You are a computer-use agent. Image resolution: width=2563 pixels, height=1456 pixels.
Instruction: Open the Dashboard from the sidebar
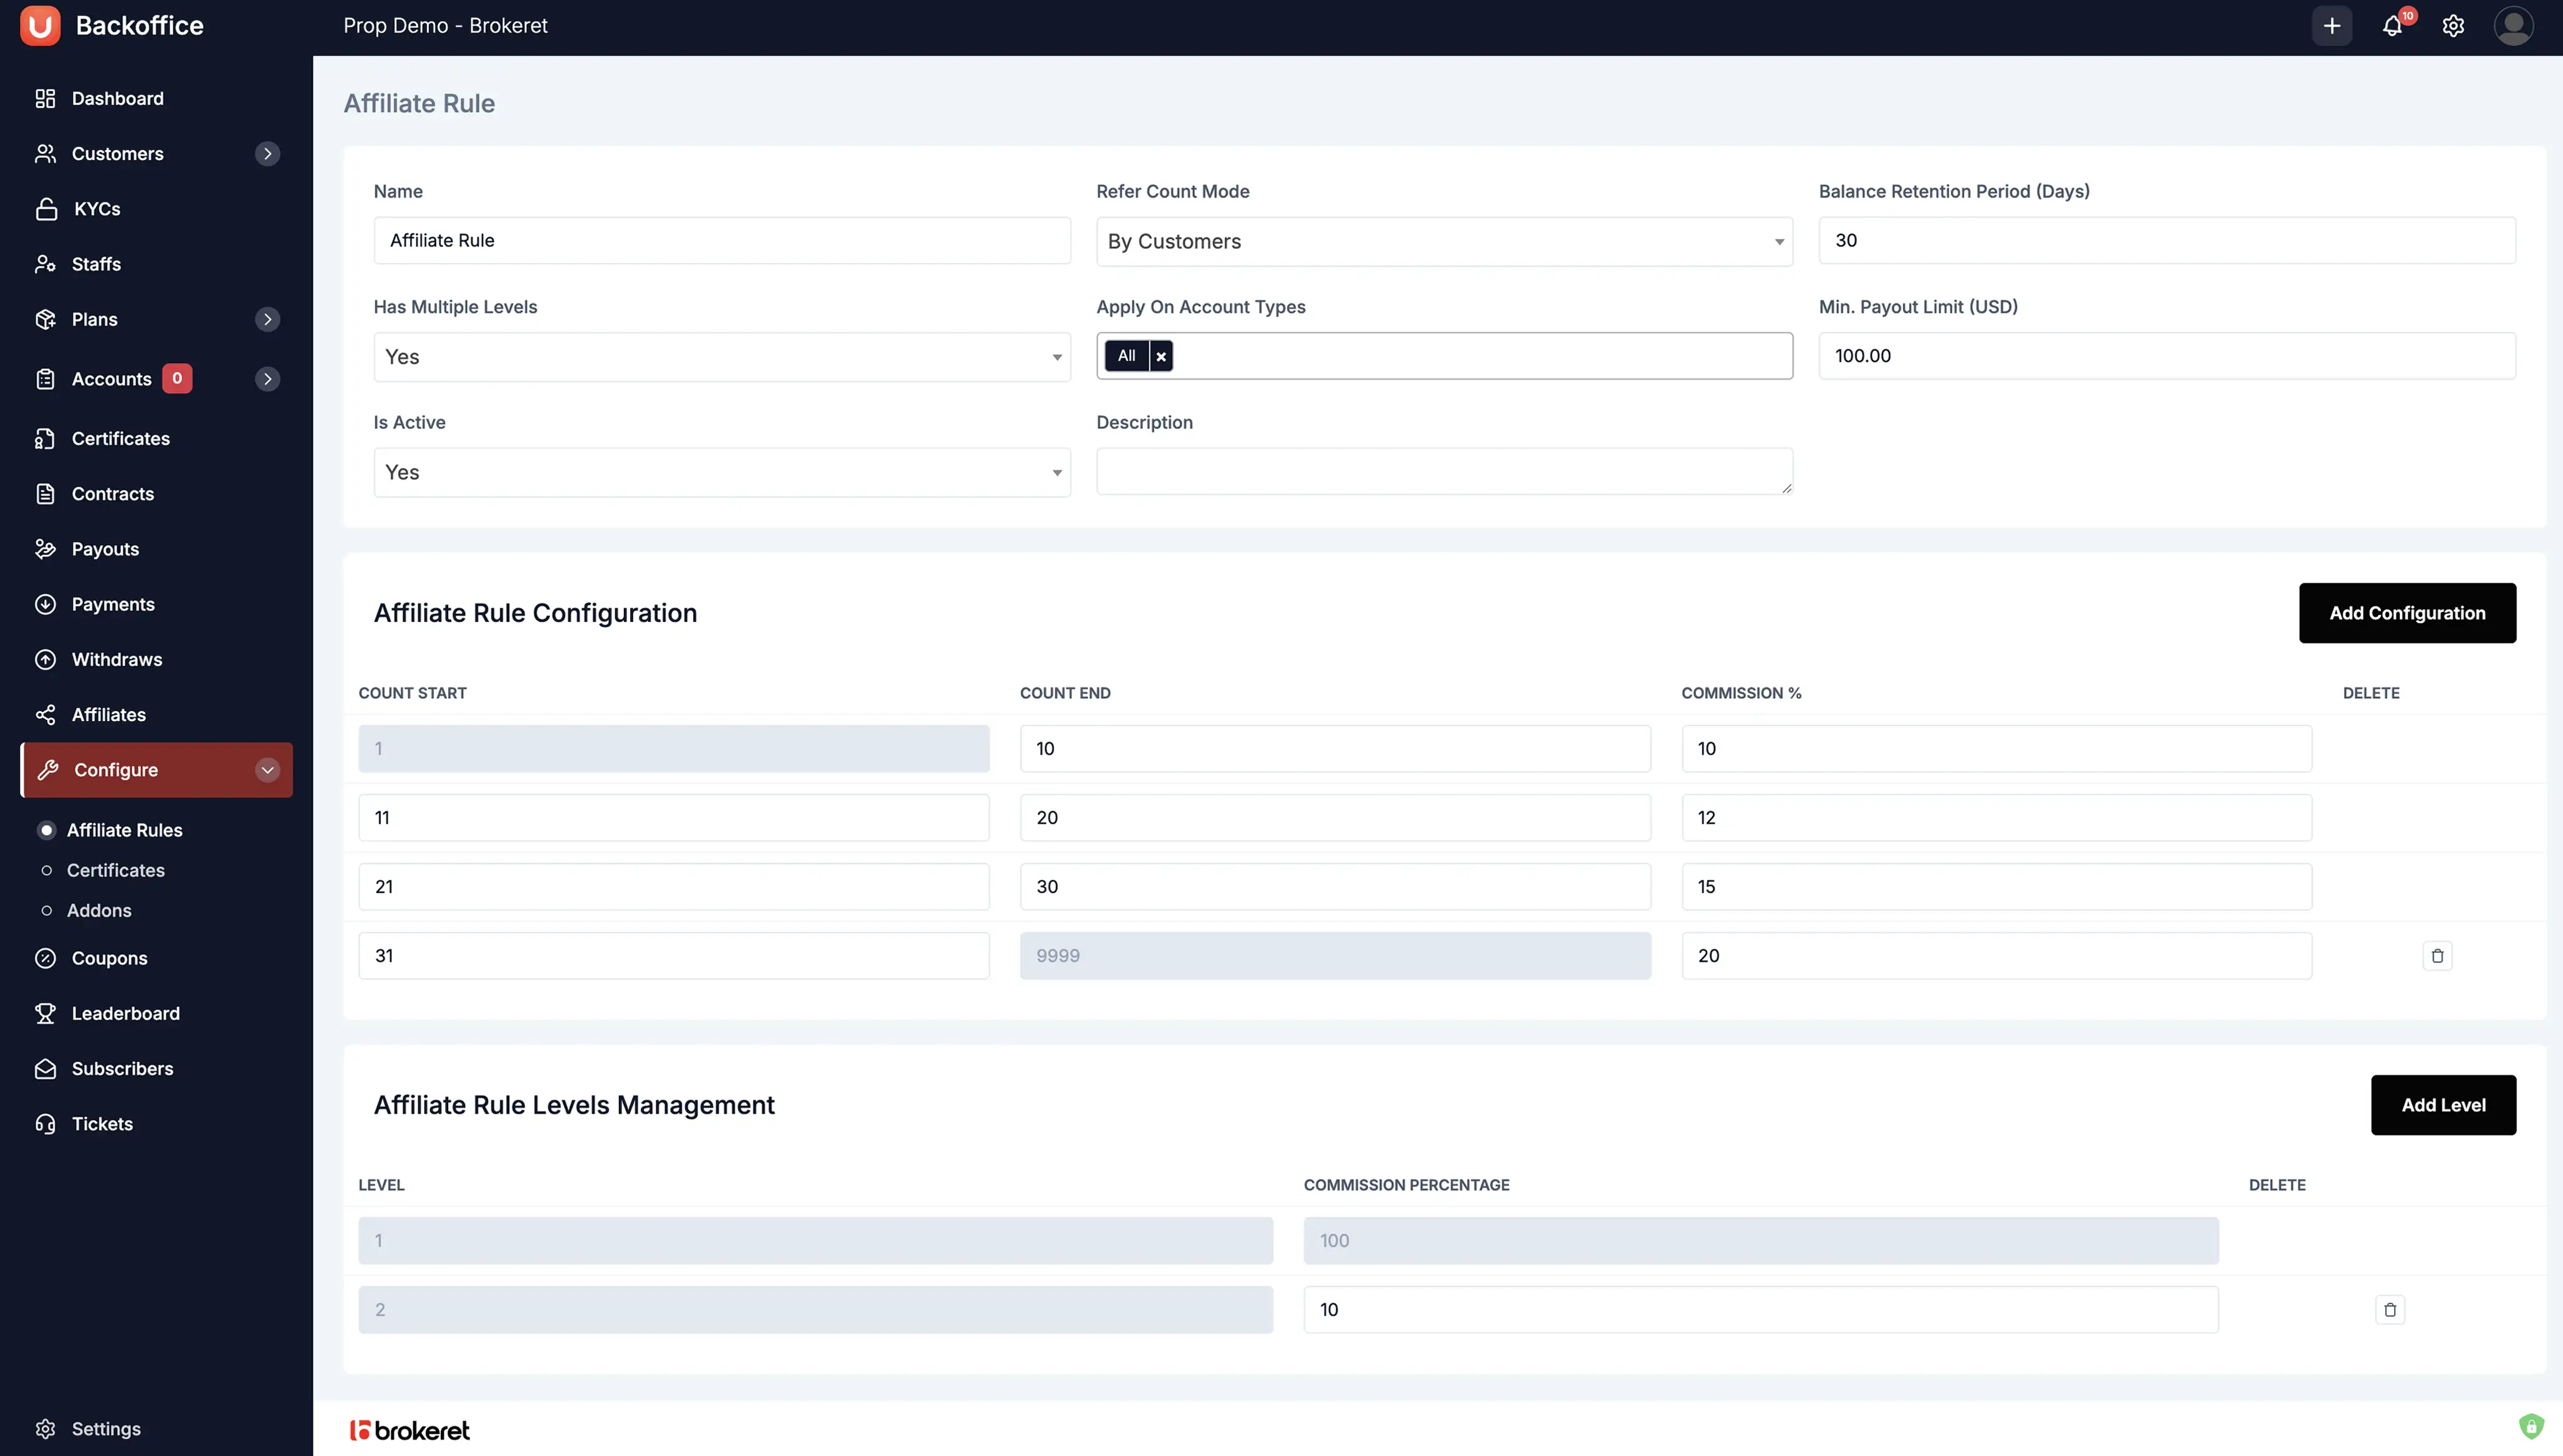(117, 98)
